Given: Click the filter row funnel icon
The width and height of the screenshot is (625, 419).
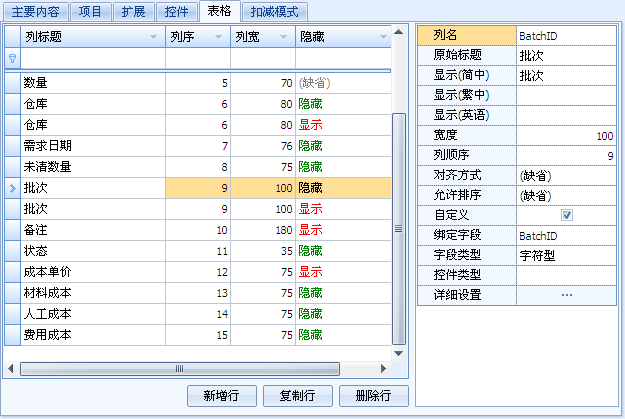Looking at the screenshot, I should (x=12, y=58).
